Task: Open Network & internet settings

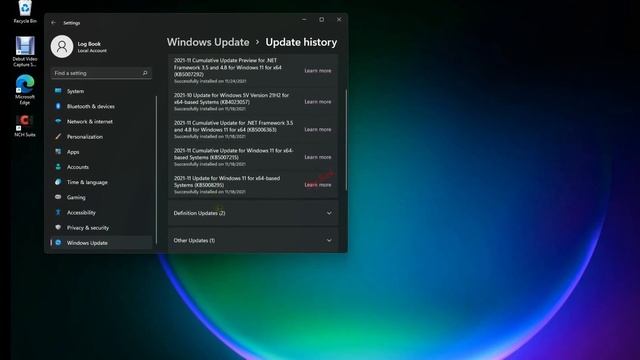Action: pyautogui.click(x=101, y=121)
